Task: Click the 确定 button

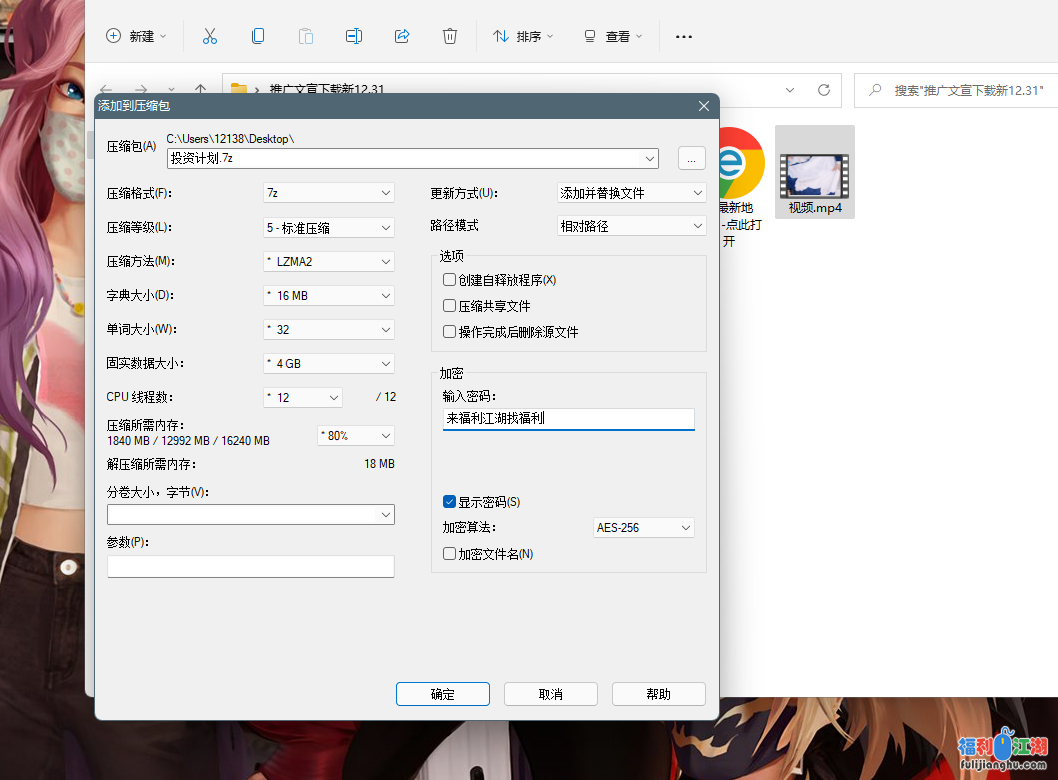Action: click(442, 694)
